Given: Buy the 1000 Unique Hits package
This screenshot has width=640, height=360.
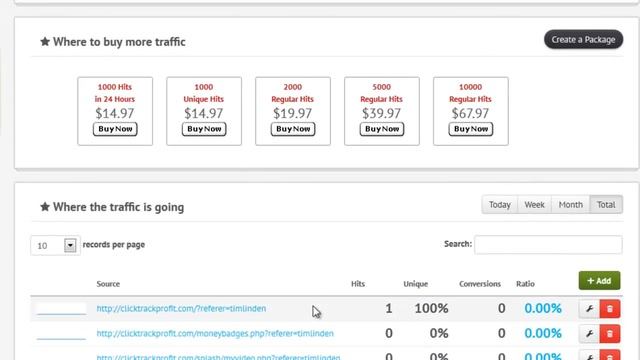Looking at the screenshot, I should 204,129.
